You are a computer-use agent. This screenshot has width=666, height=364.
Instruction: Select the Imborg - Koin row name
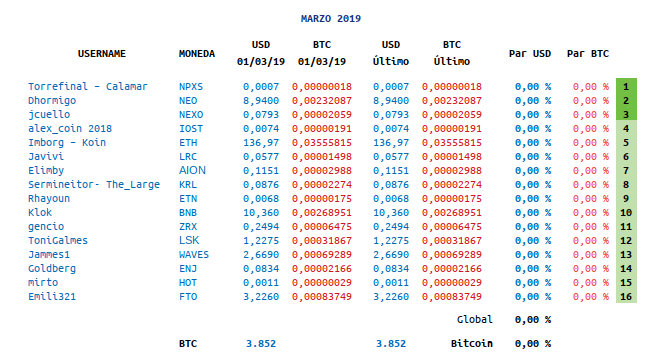click(x=67, y=143)
